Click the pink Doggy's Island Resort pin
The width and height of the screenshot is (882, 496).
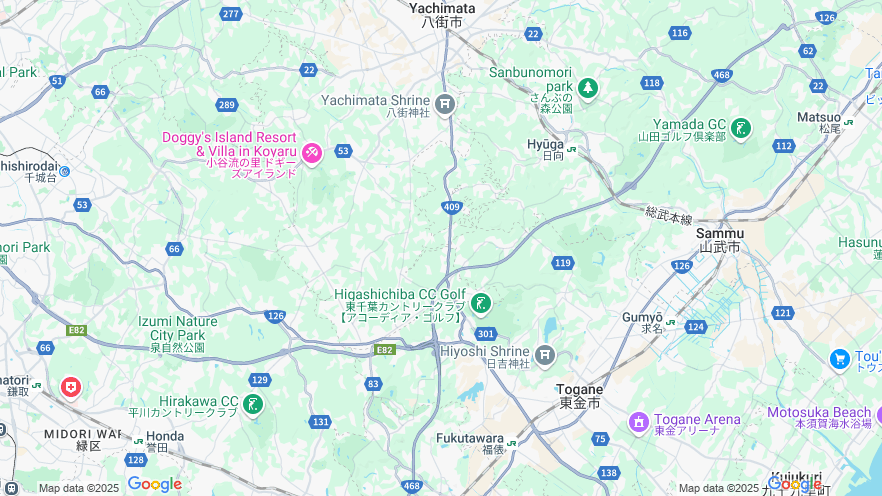point(312,153)
